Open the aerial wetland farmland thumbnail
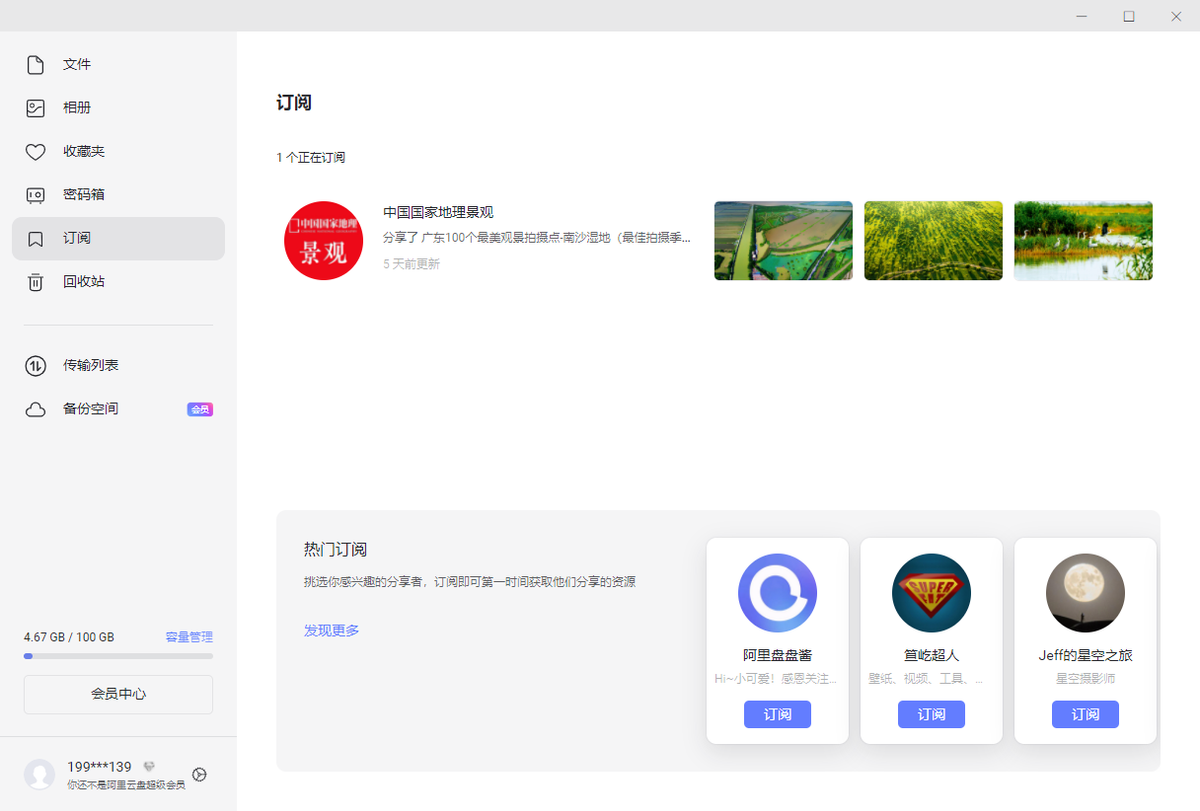 (x=783, y=241)
